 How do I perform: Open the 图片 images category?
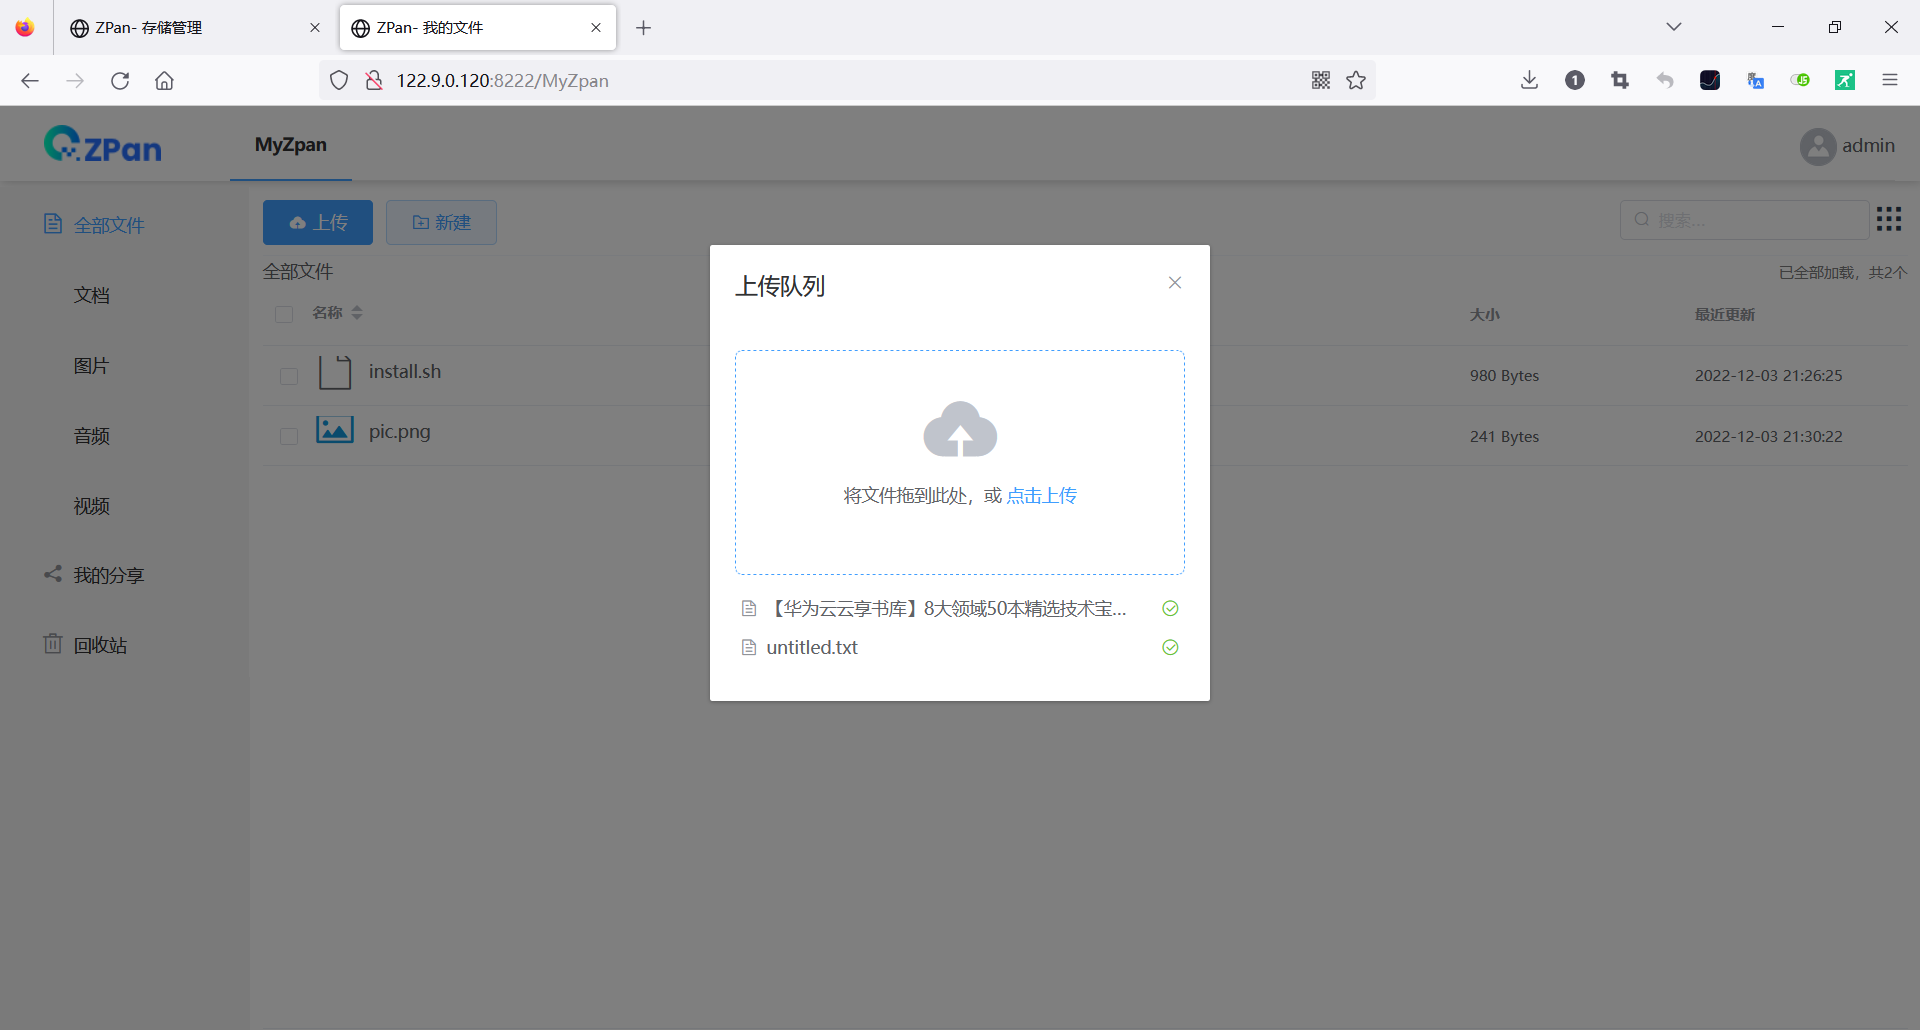(x=91, y=365)
